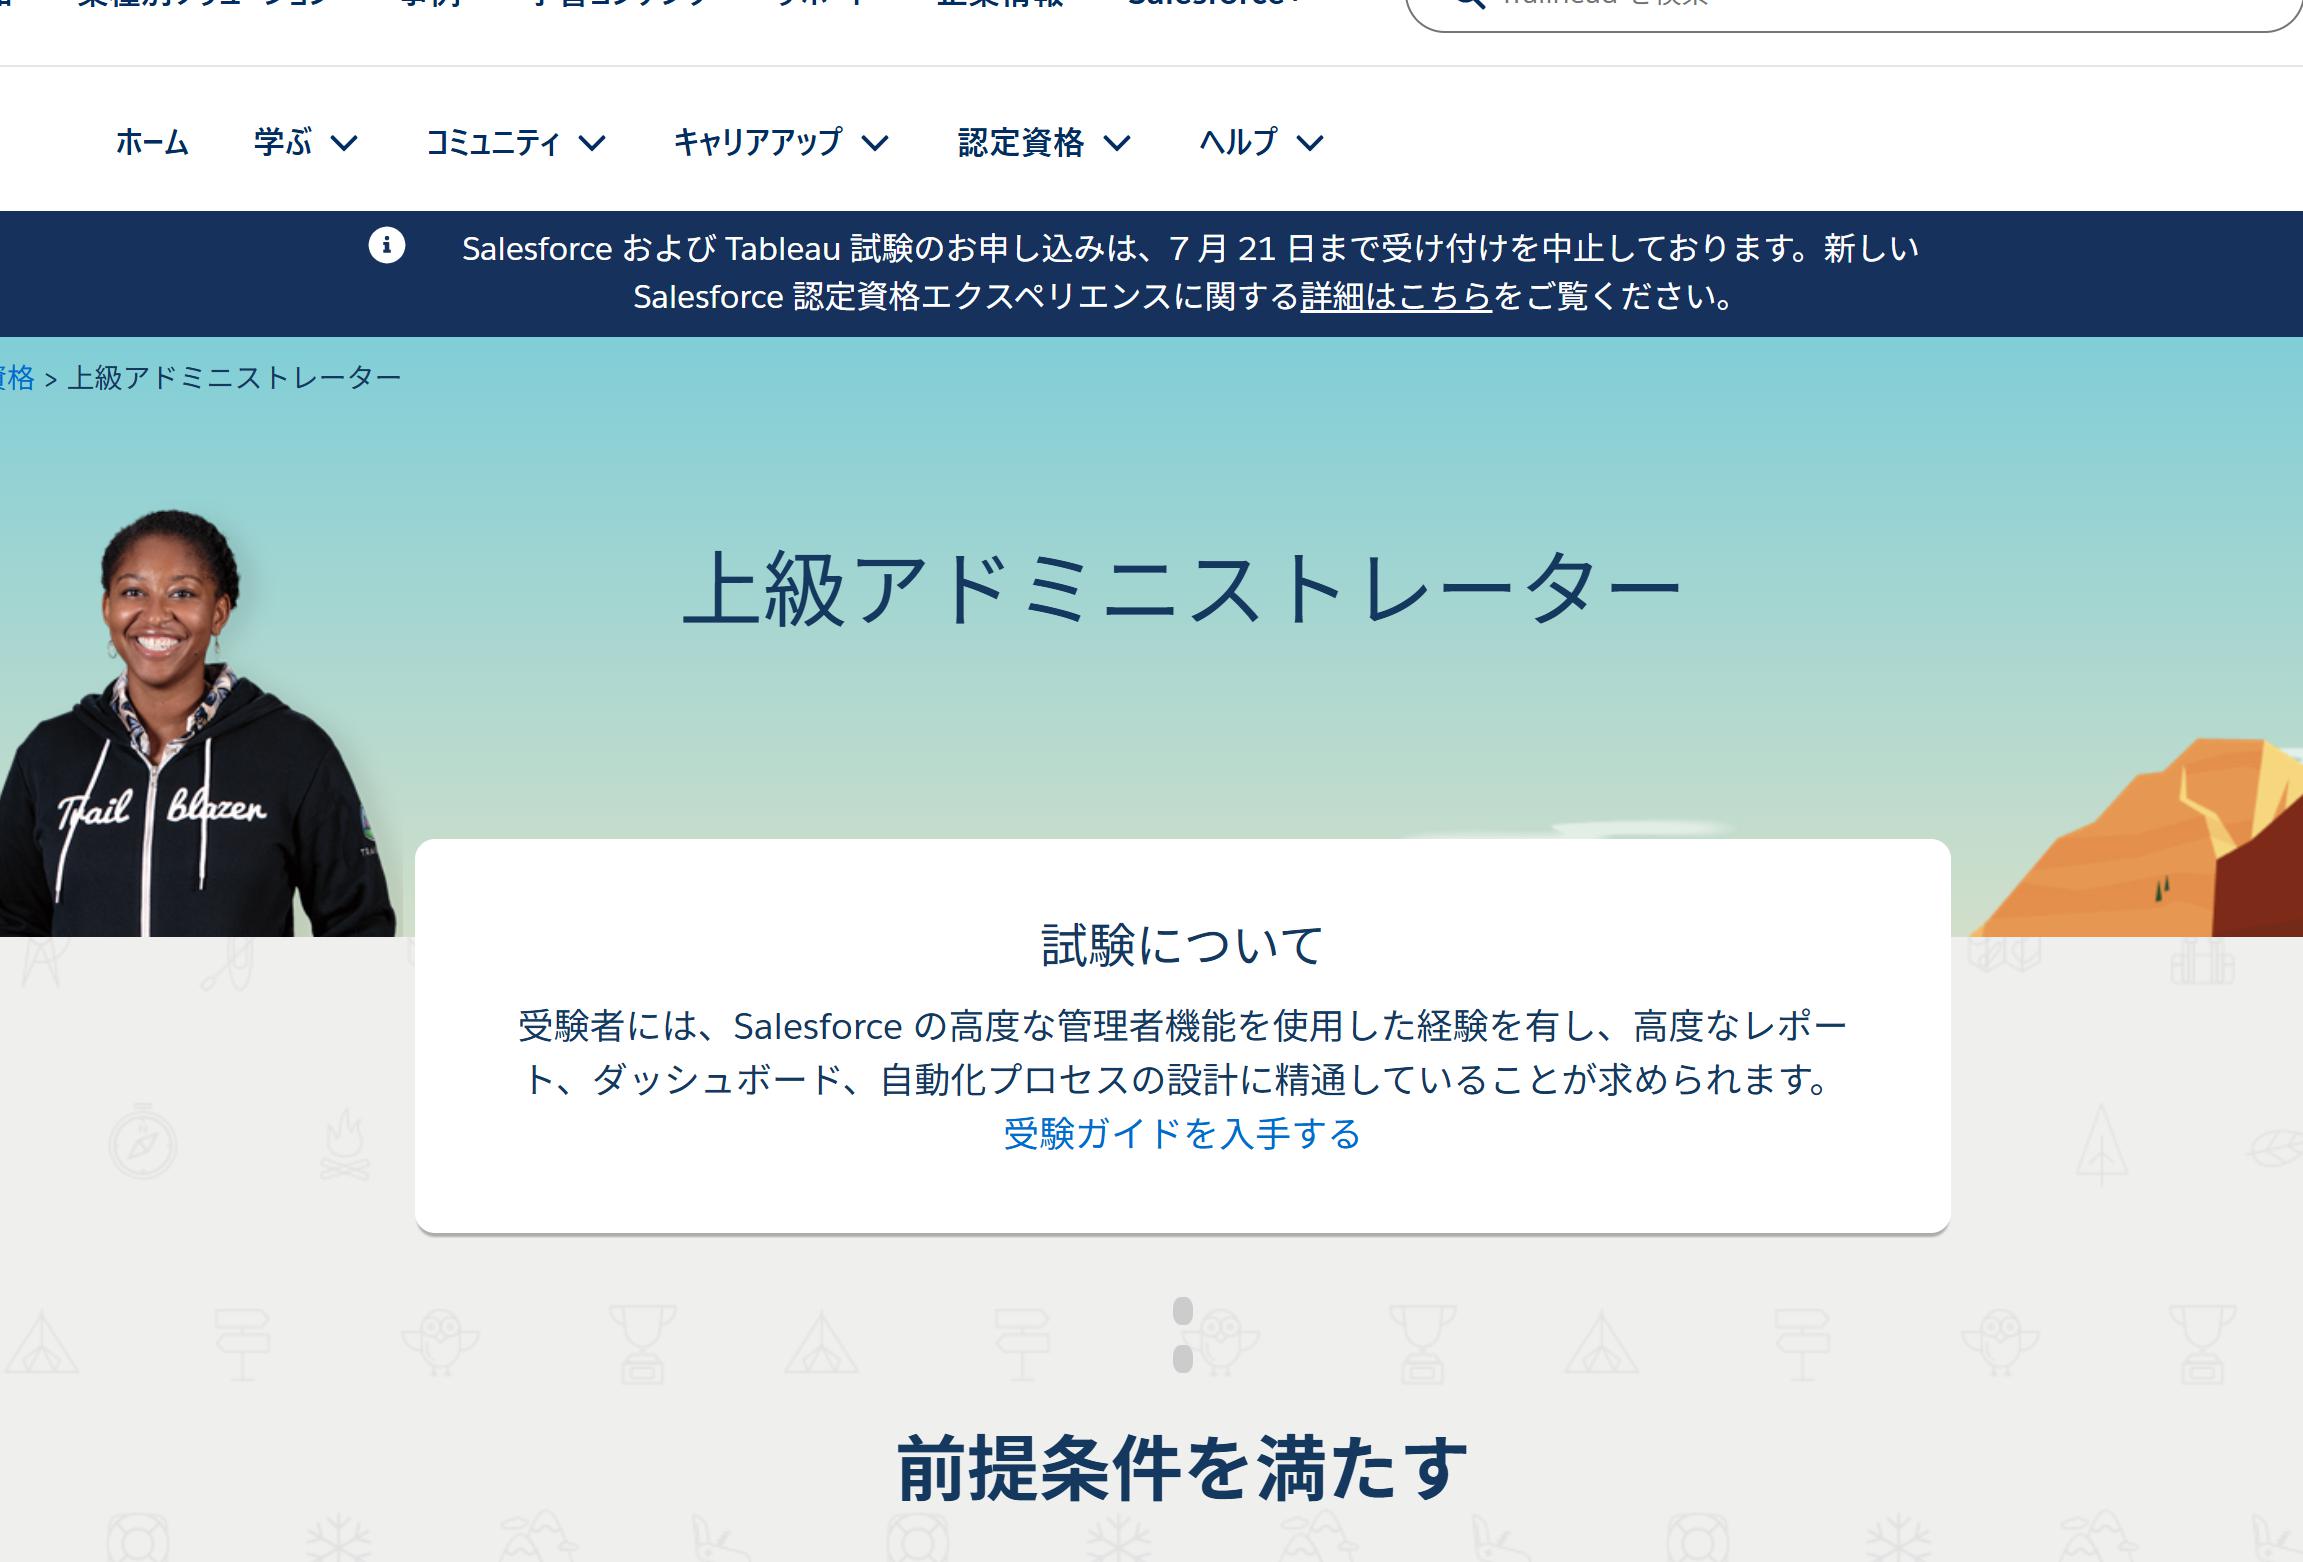Screen dimensions: 2303x1562
Task: Expand the chevron next to ヘルプ
Action: 1310,144
